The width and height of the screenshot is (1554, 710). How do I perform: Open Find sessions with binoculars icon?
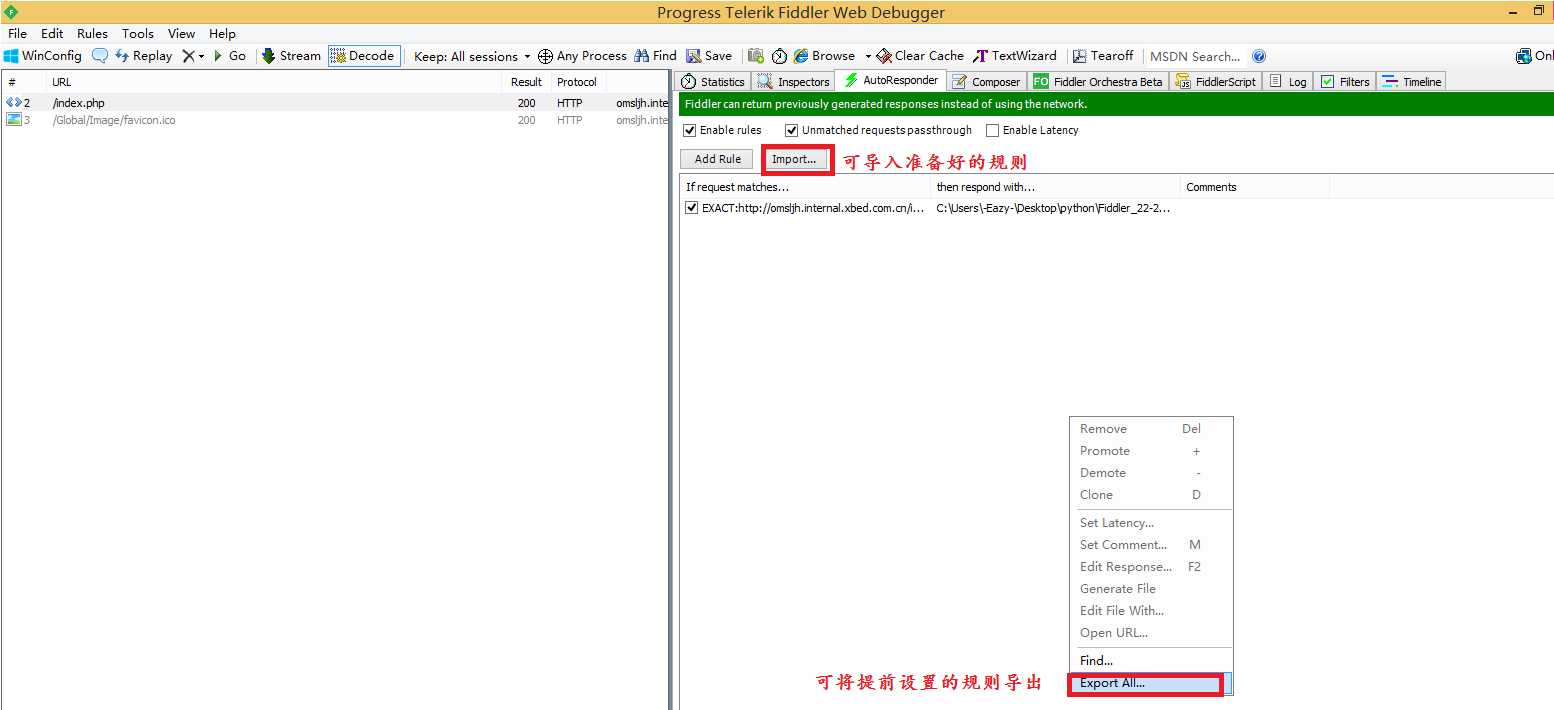coord(656,56)
